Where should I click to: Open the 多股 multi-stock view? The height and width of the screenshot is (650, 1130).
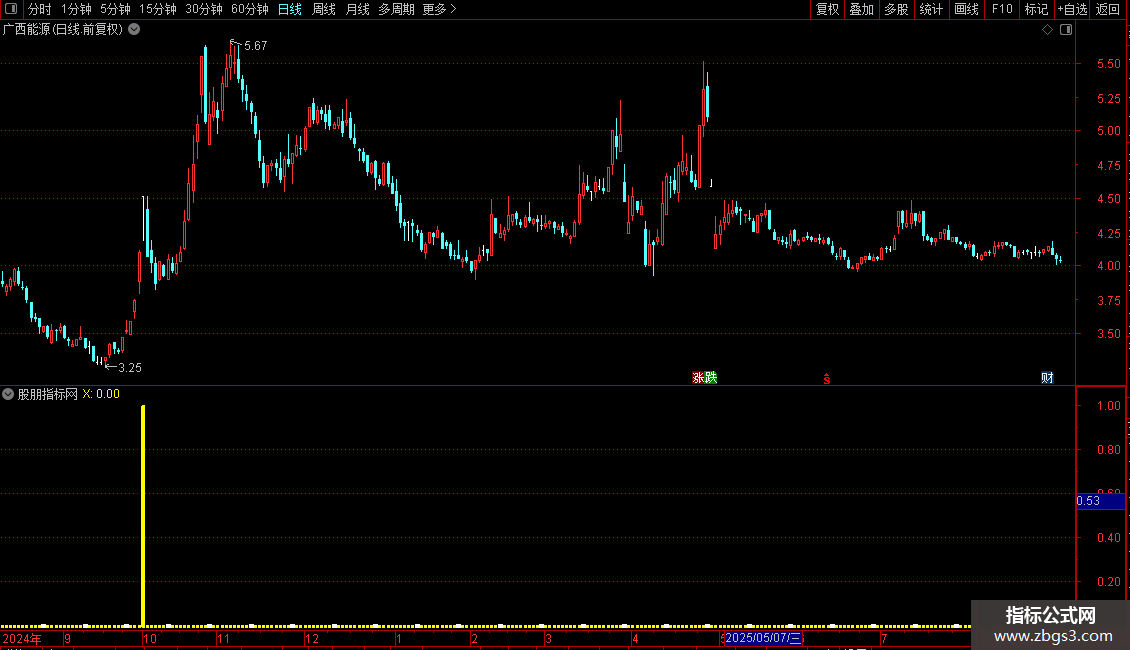(x=897, y=9)
